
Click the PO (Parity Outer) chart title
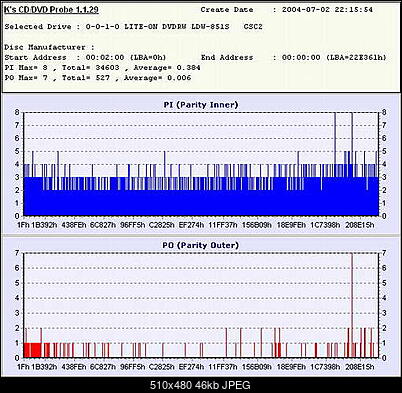pyautogui.click(x=201, y=245)
